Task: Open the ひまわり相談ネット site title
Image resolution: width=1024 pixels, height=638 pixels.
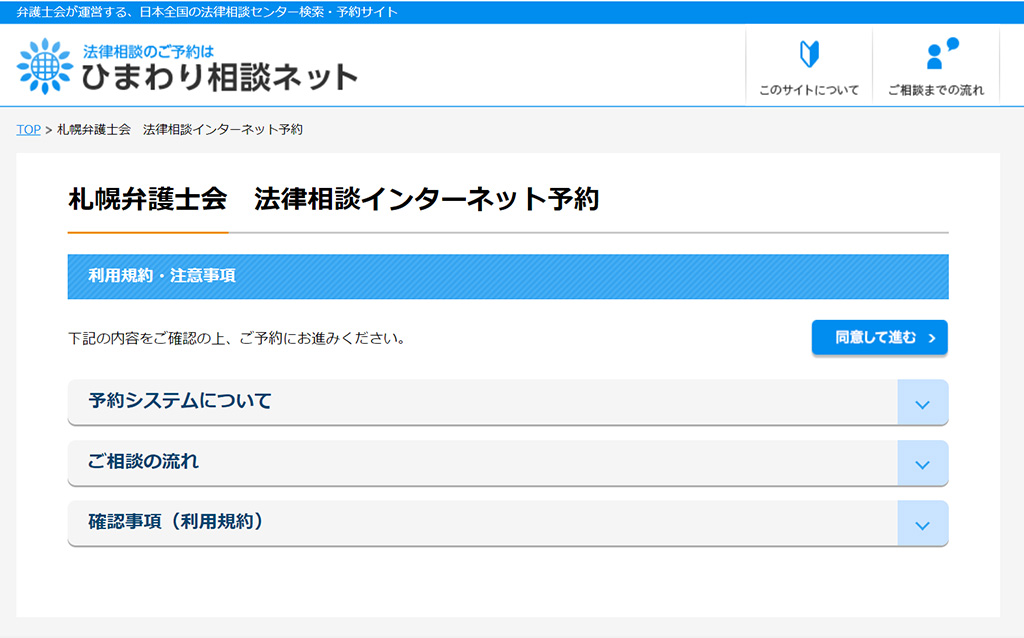Action: pyautogui.click(x=220, y=77)
